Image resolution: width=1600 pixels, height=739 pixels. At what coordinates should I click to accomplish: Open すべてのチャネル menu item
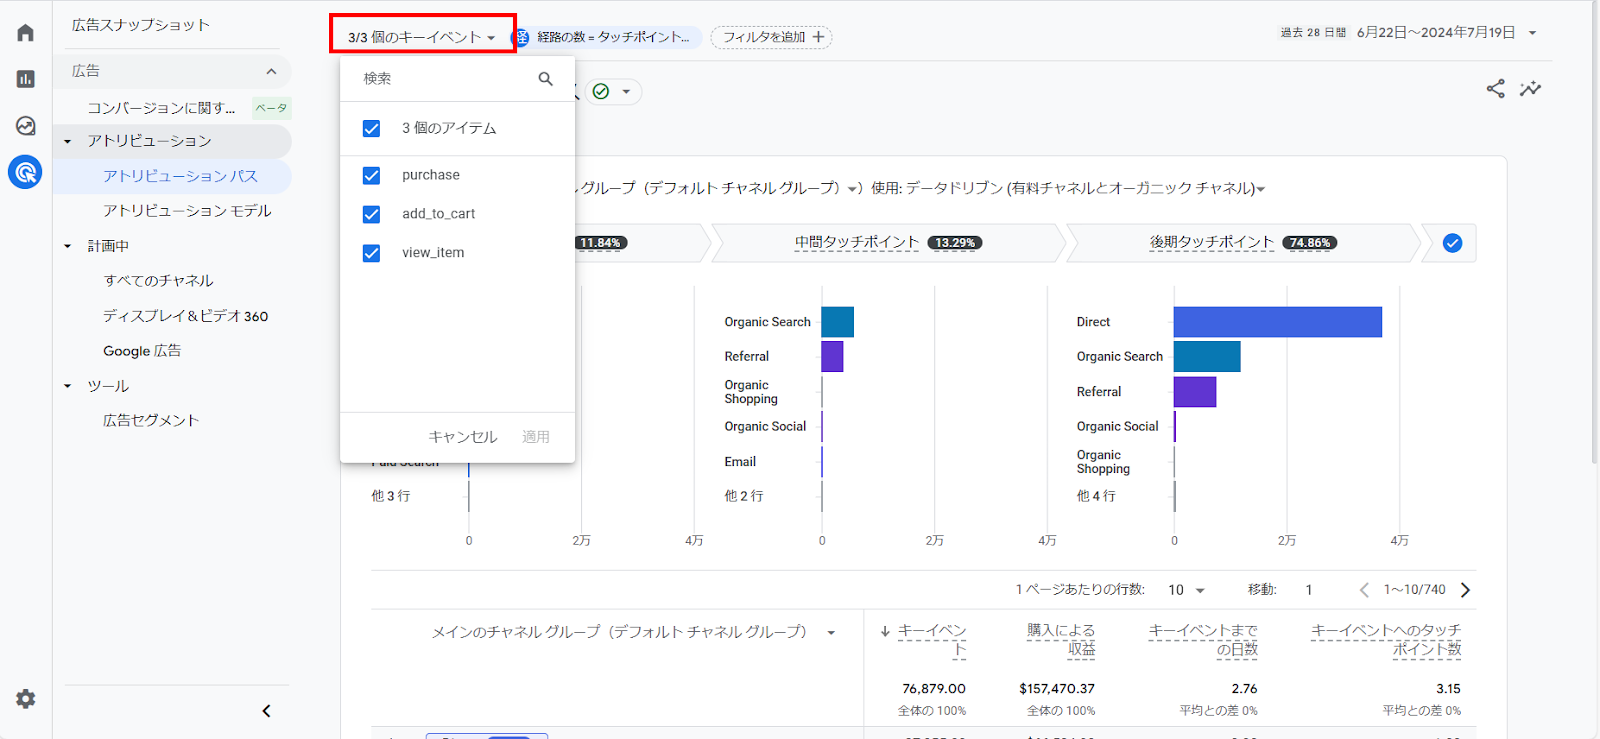(x=159, y=281)
